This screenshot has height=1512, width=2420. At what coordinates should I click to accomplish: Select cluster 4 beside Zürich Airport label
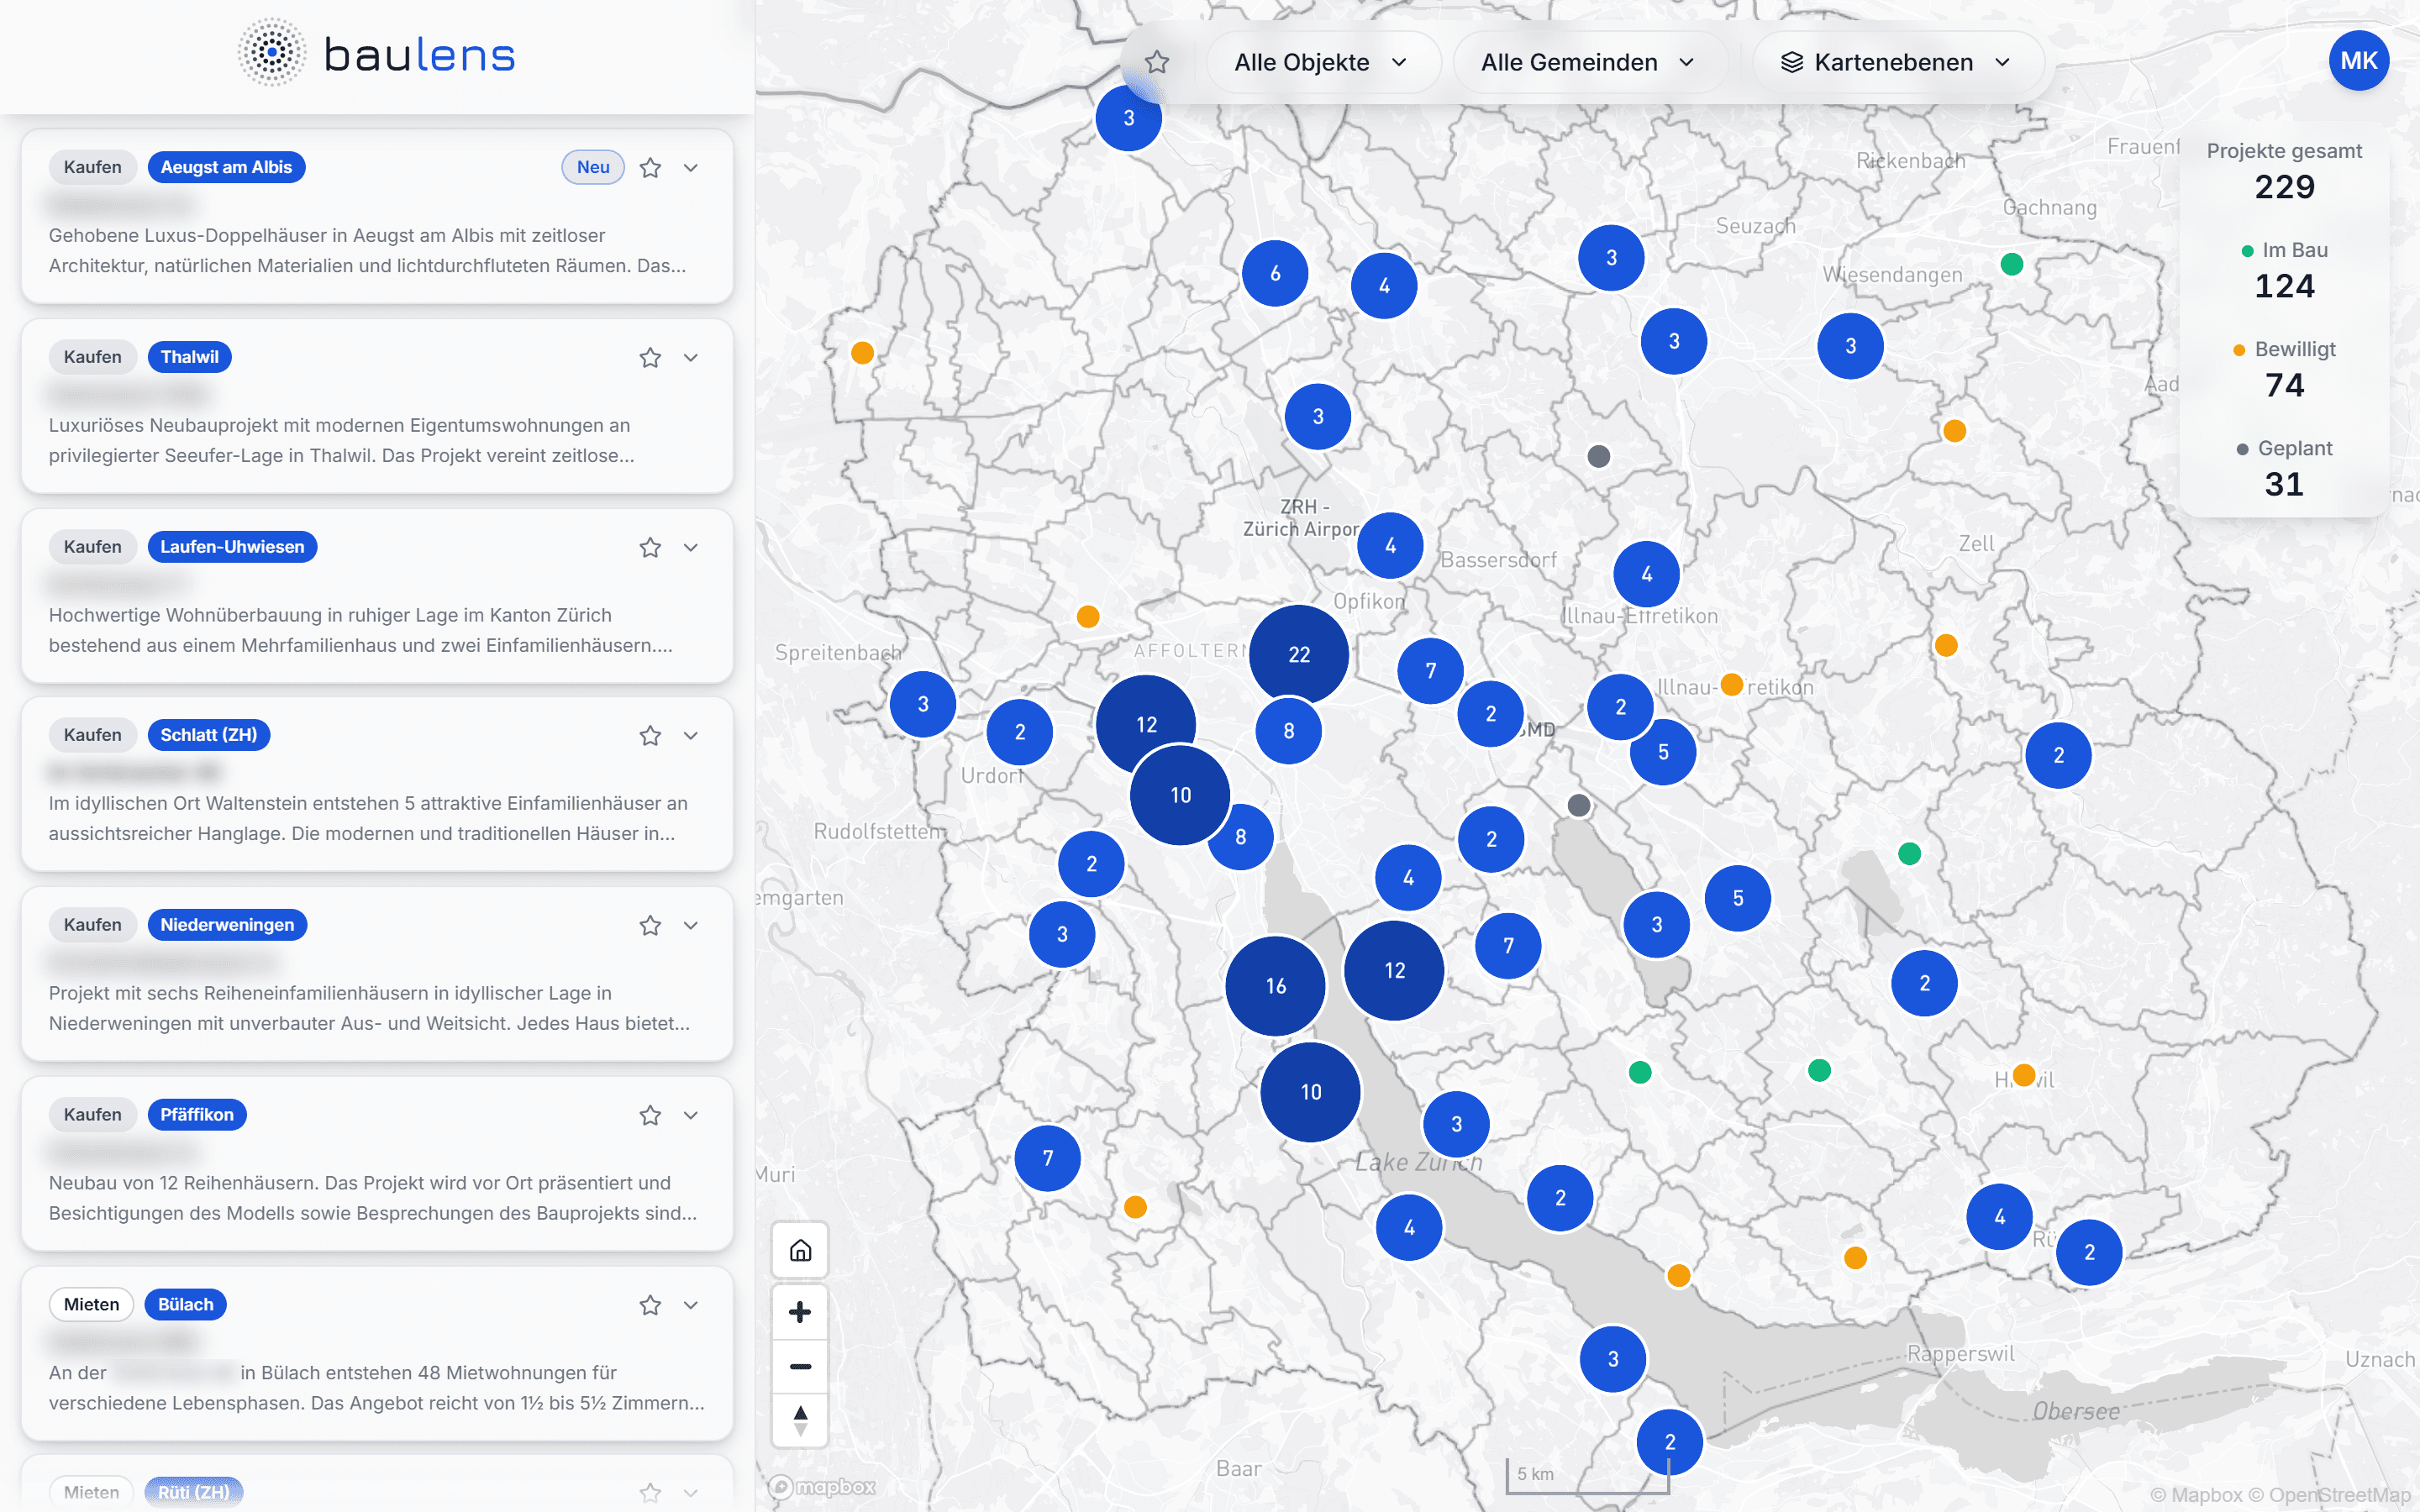1390,546
